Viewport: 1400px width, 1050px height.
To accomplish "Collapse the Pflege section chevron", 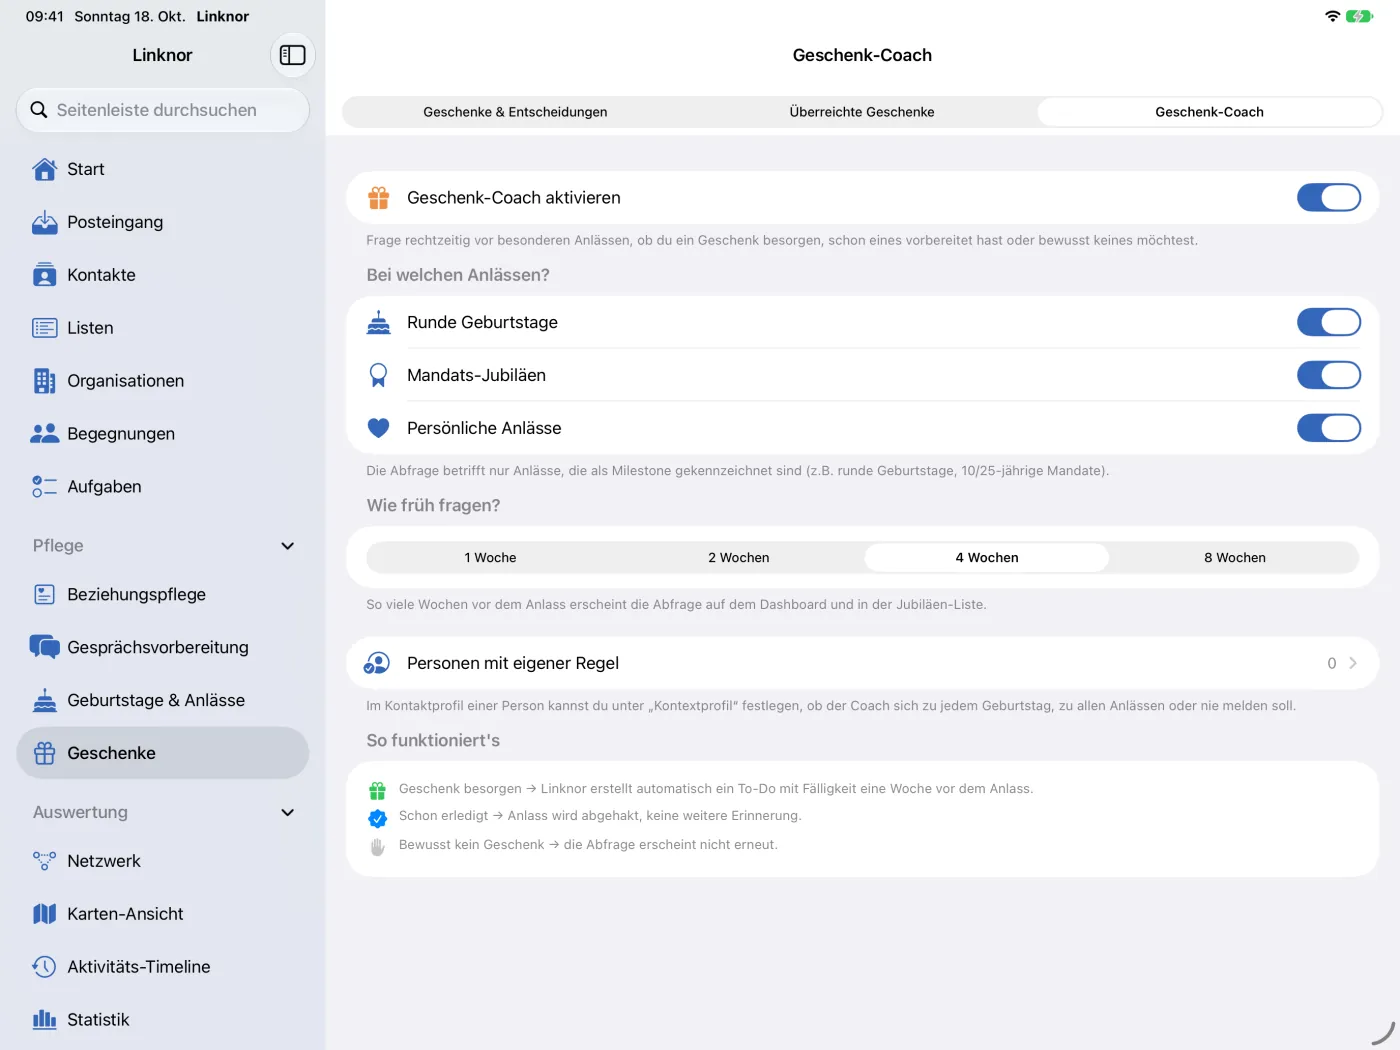I will click(288, 546).
